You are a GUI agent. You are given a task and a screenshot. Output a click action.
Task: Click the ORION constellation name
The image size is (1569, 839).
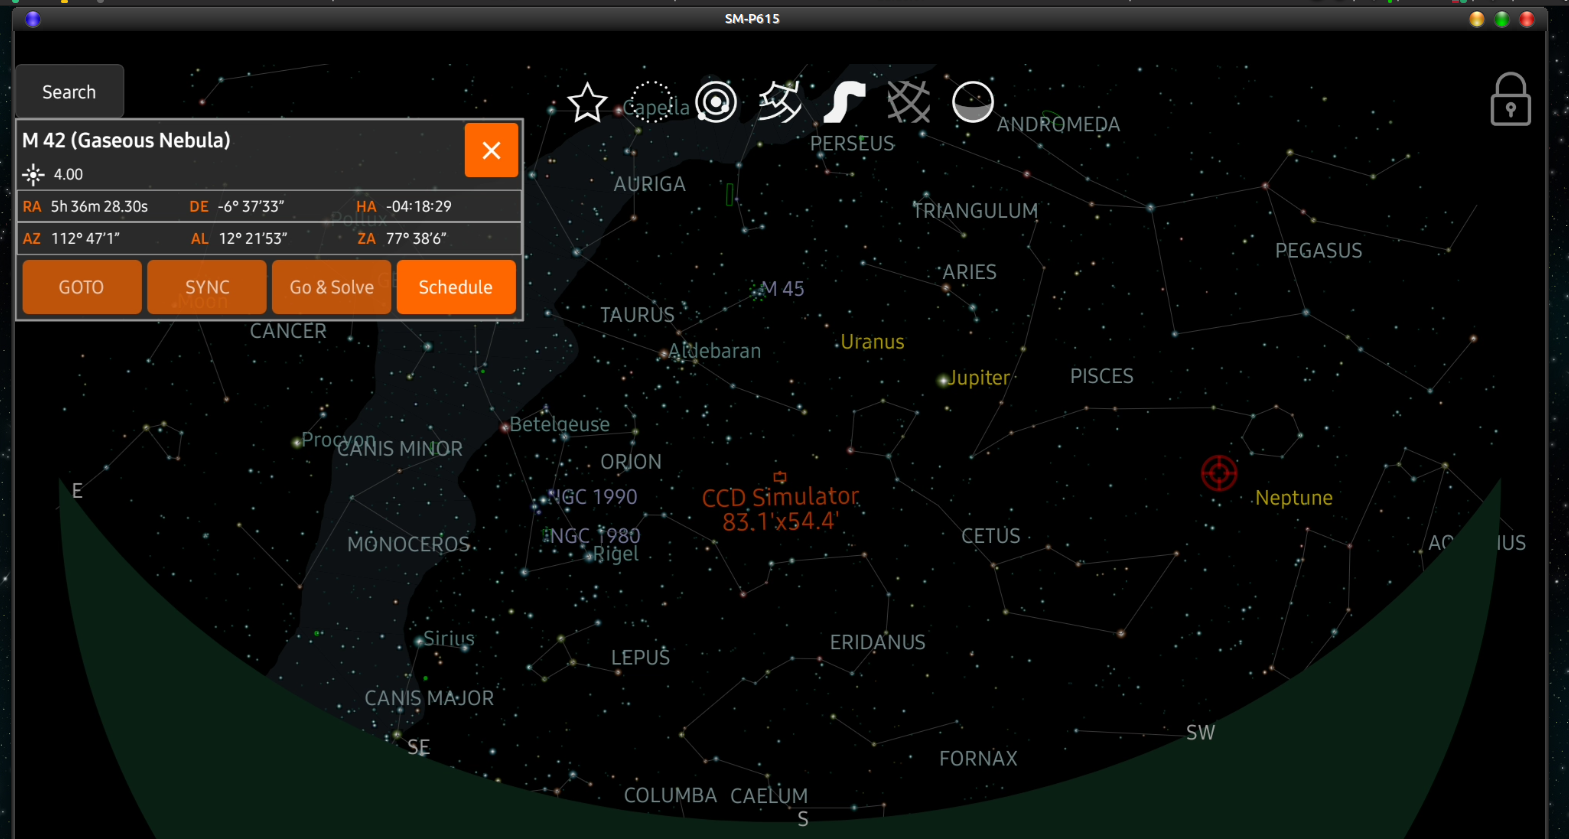631,462
